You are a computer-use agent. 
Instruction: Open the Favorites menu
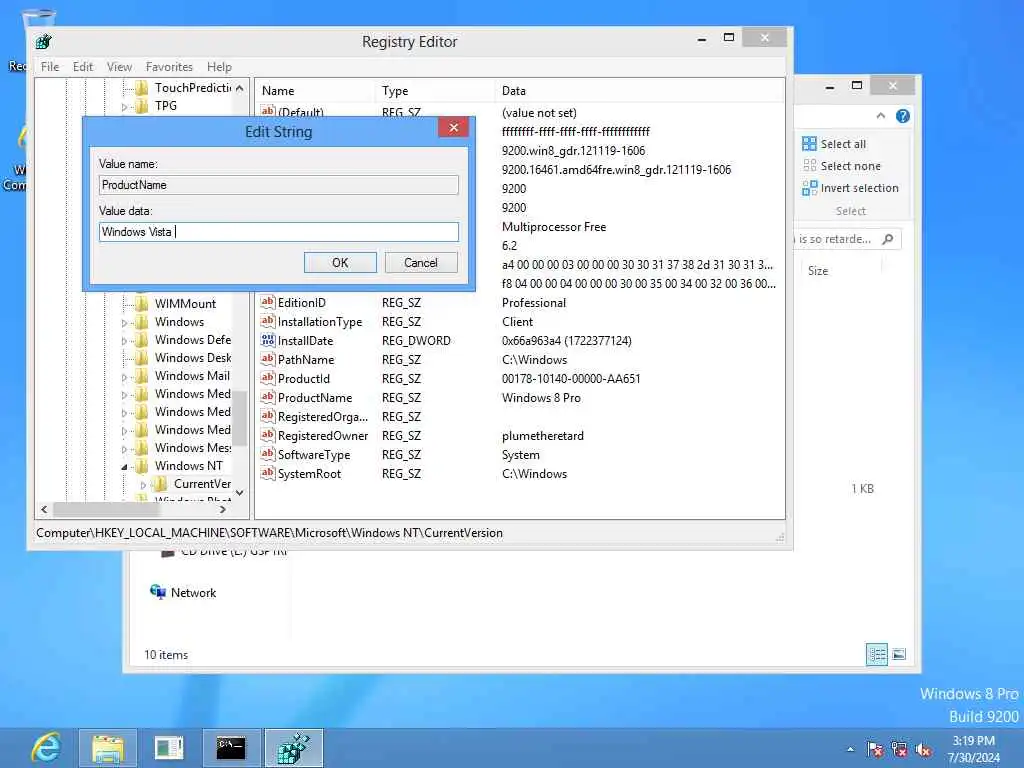pyautogui.click(x=169, y=67)
